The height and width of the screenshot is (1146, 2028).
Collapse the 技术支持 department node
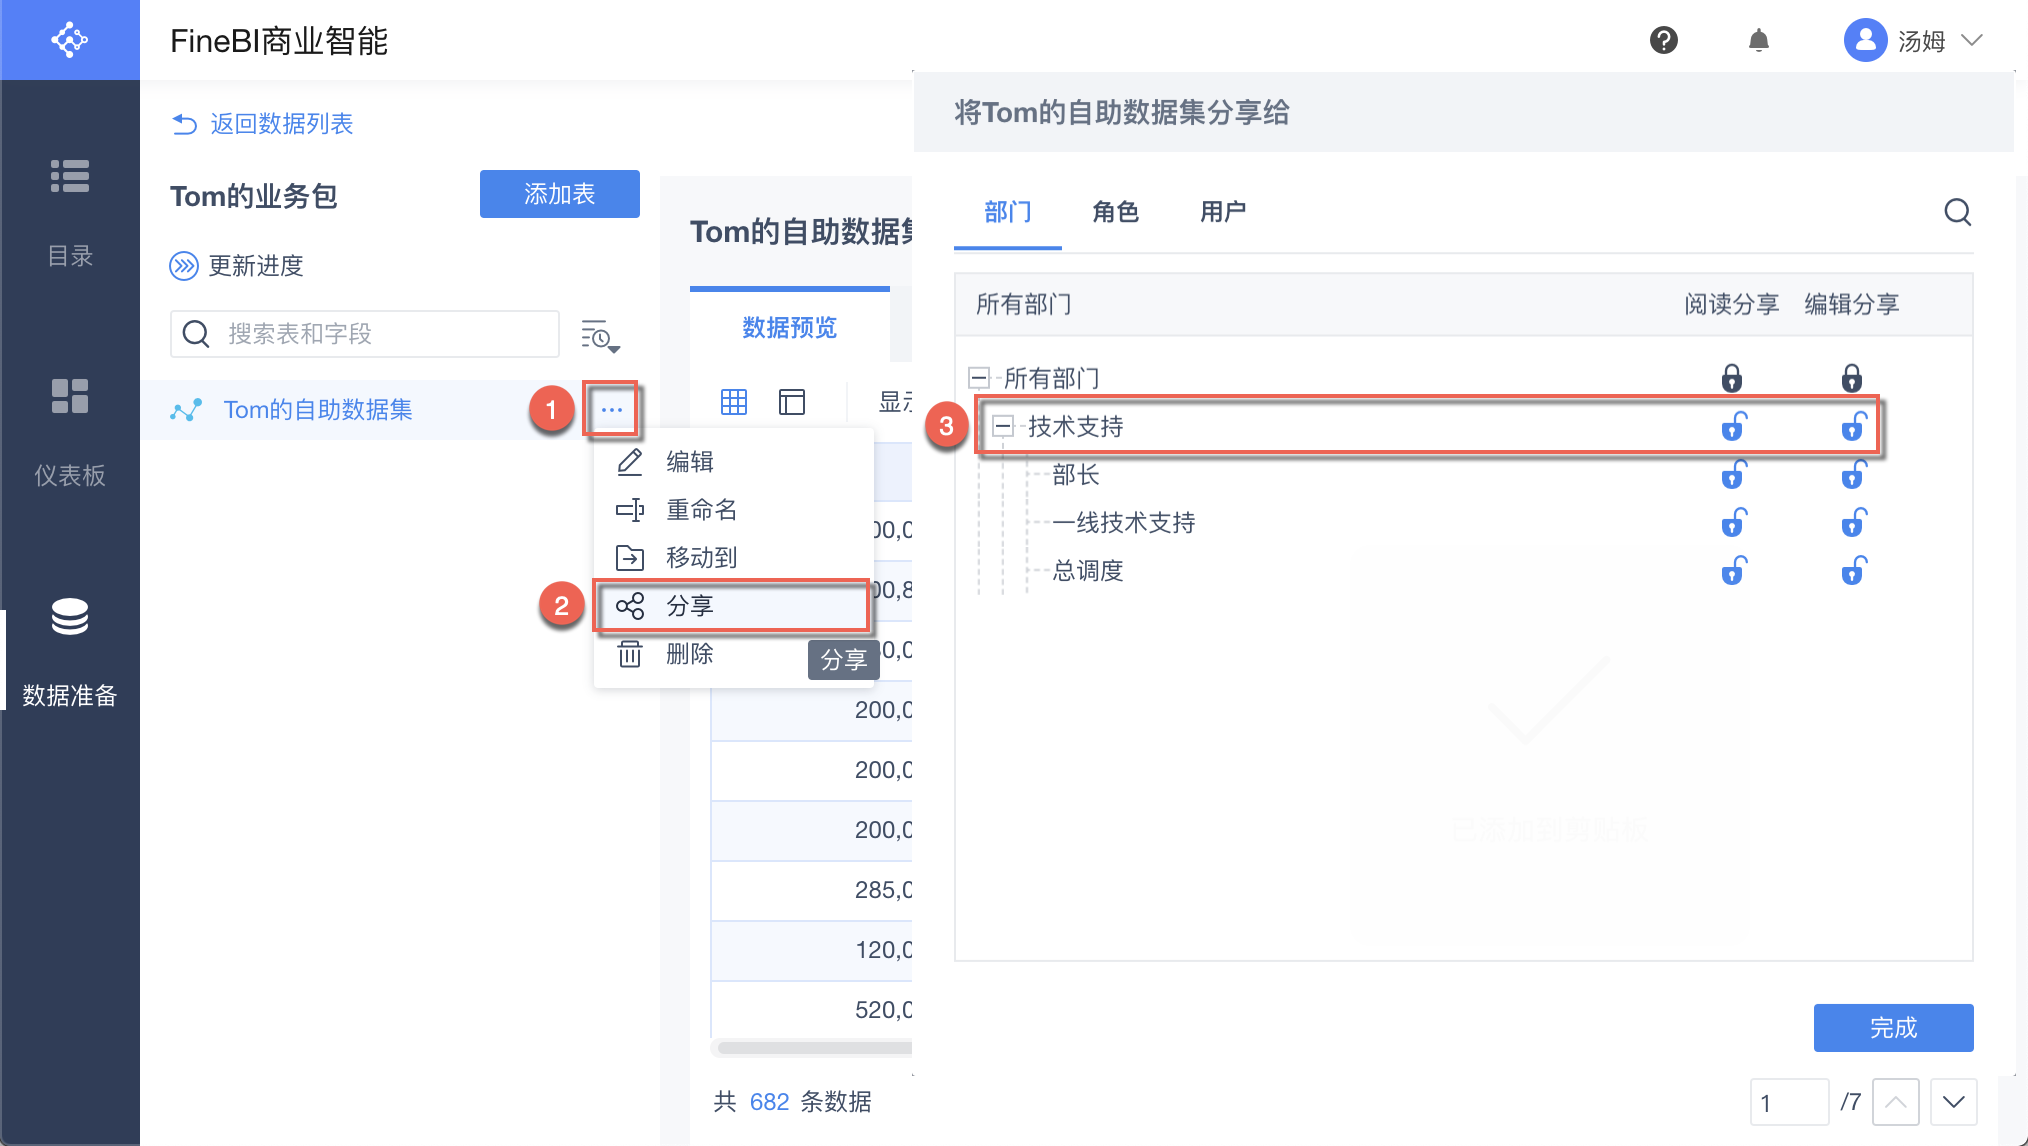(1003, 427)
